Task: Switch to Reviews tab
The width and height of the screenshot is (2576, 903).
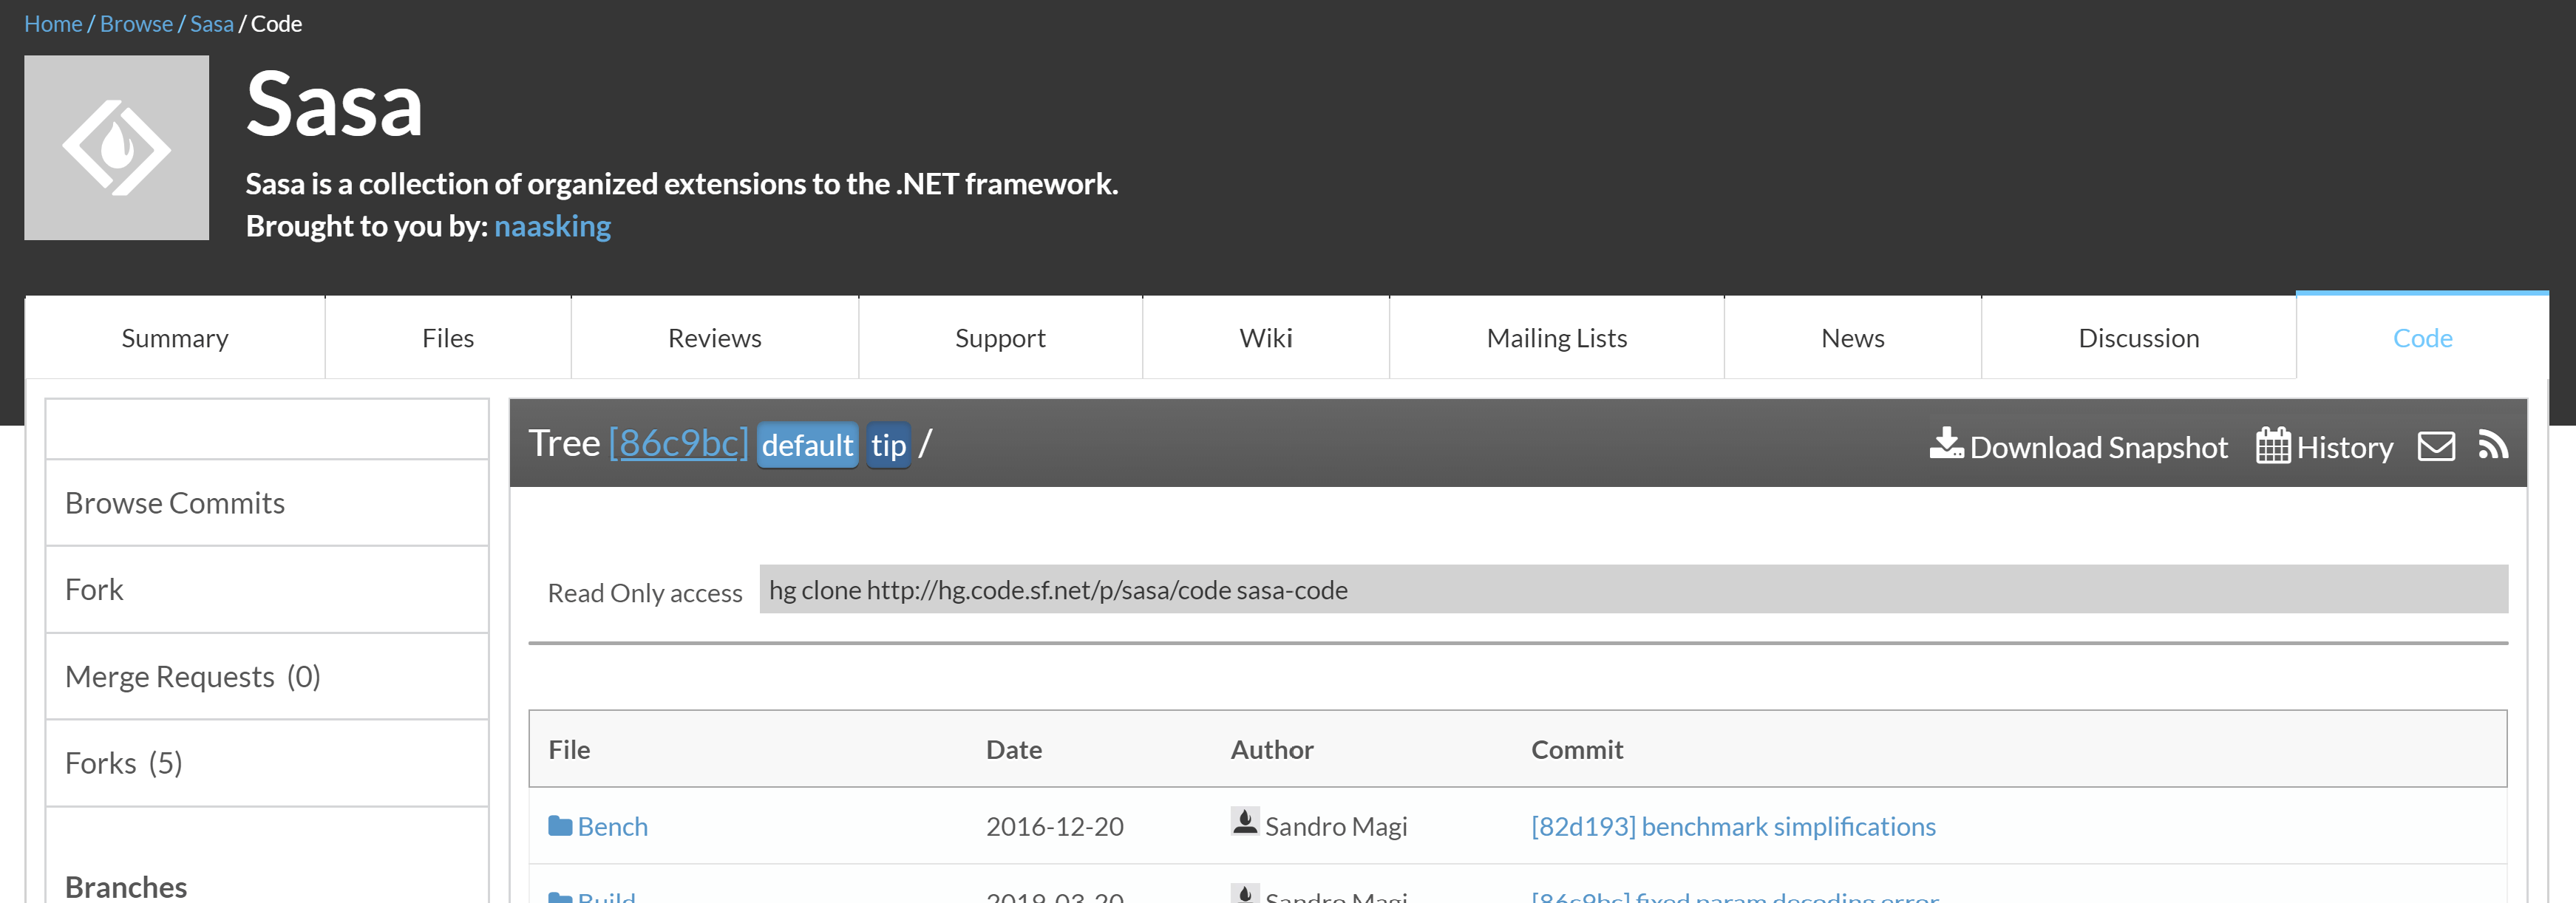Action: [x=714, y=338]
